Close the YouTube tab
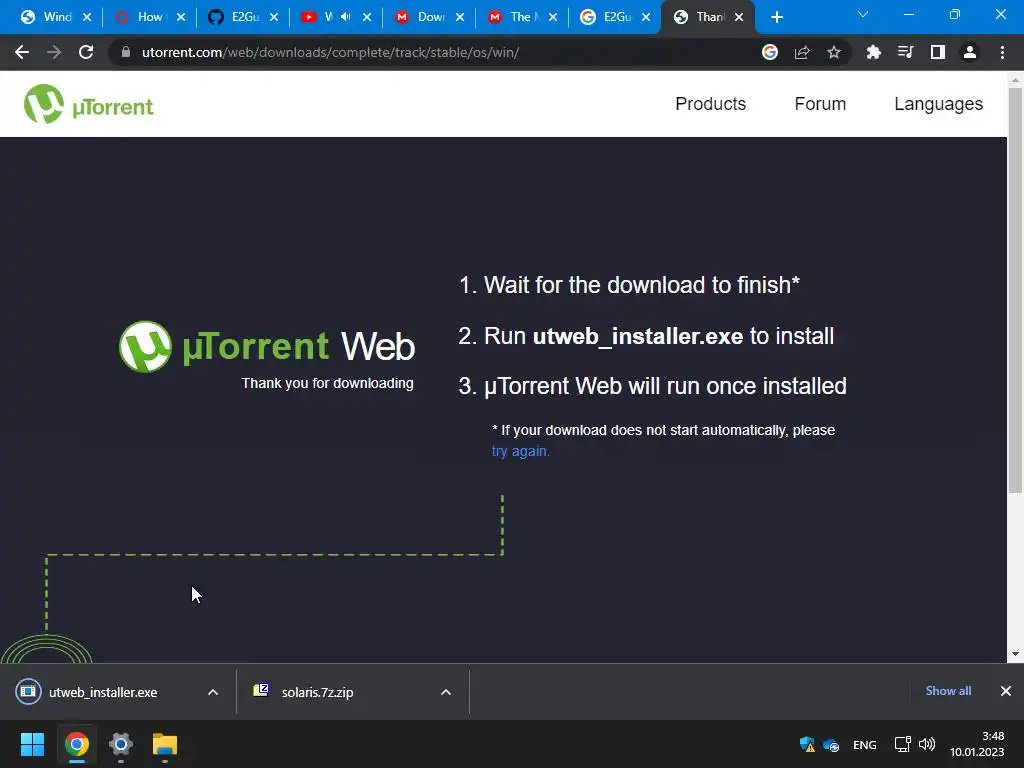This screenshot has width=1024, height=768. pyautogui.click(x=367, y=17)
